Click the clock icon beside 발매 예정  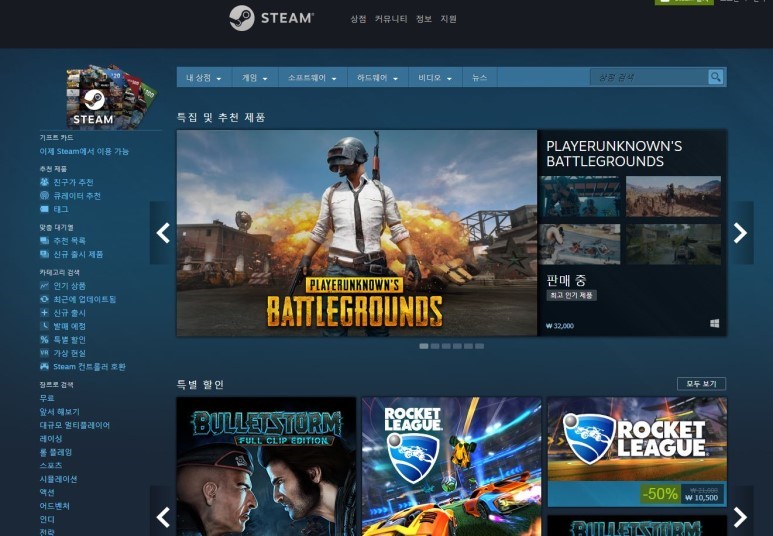click(44, 326)
